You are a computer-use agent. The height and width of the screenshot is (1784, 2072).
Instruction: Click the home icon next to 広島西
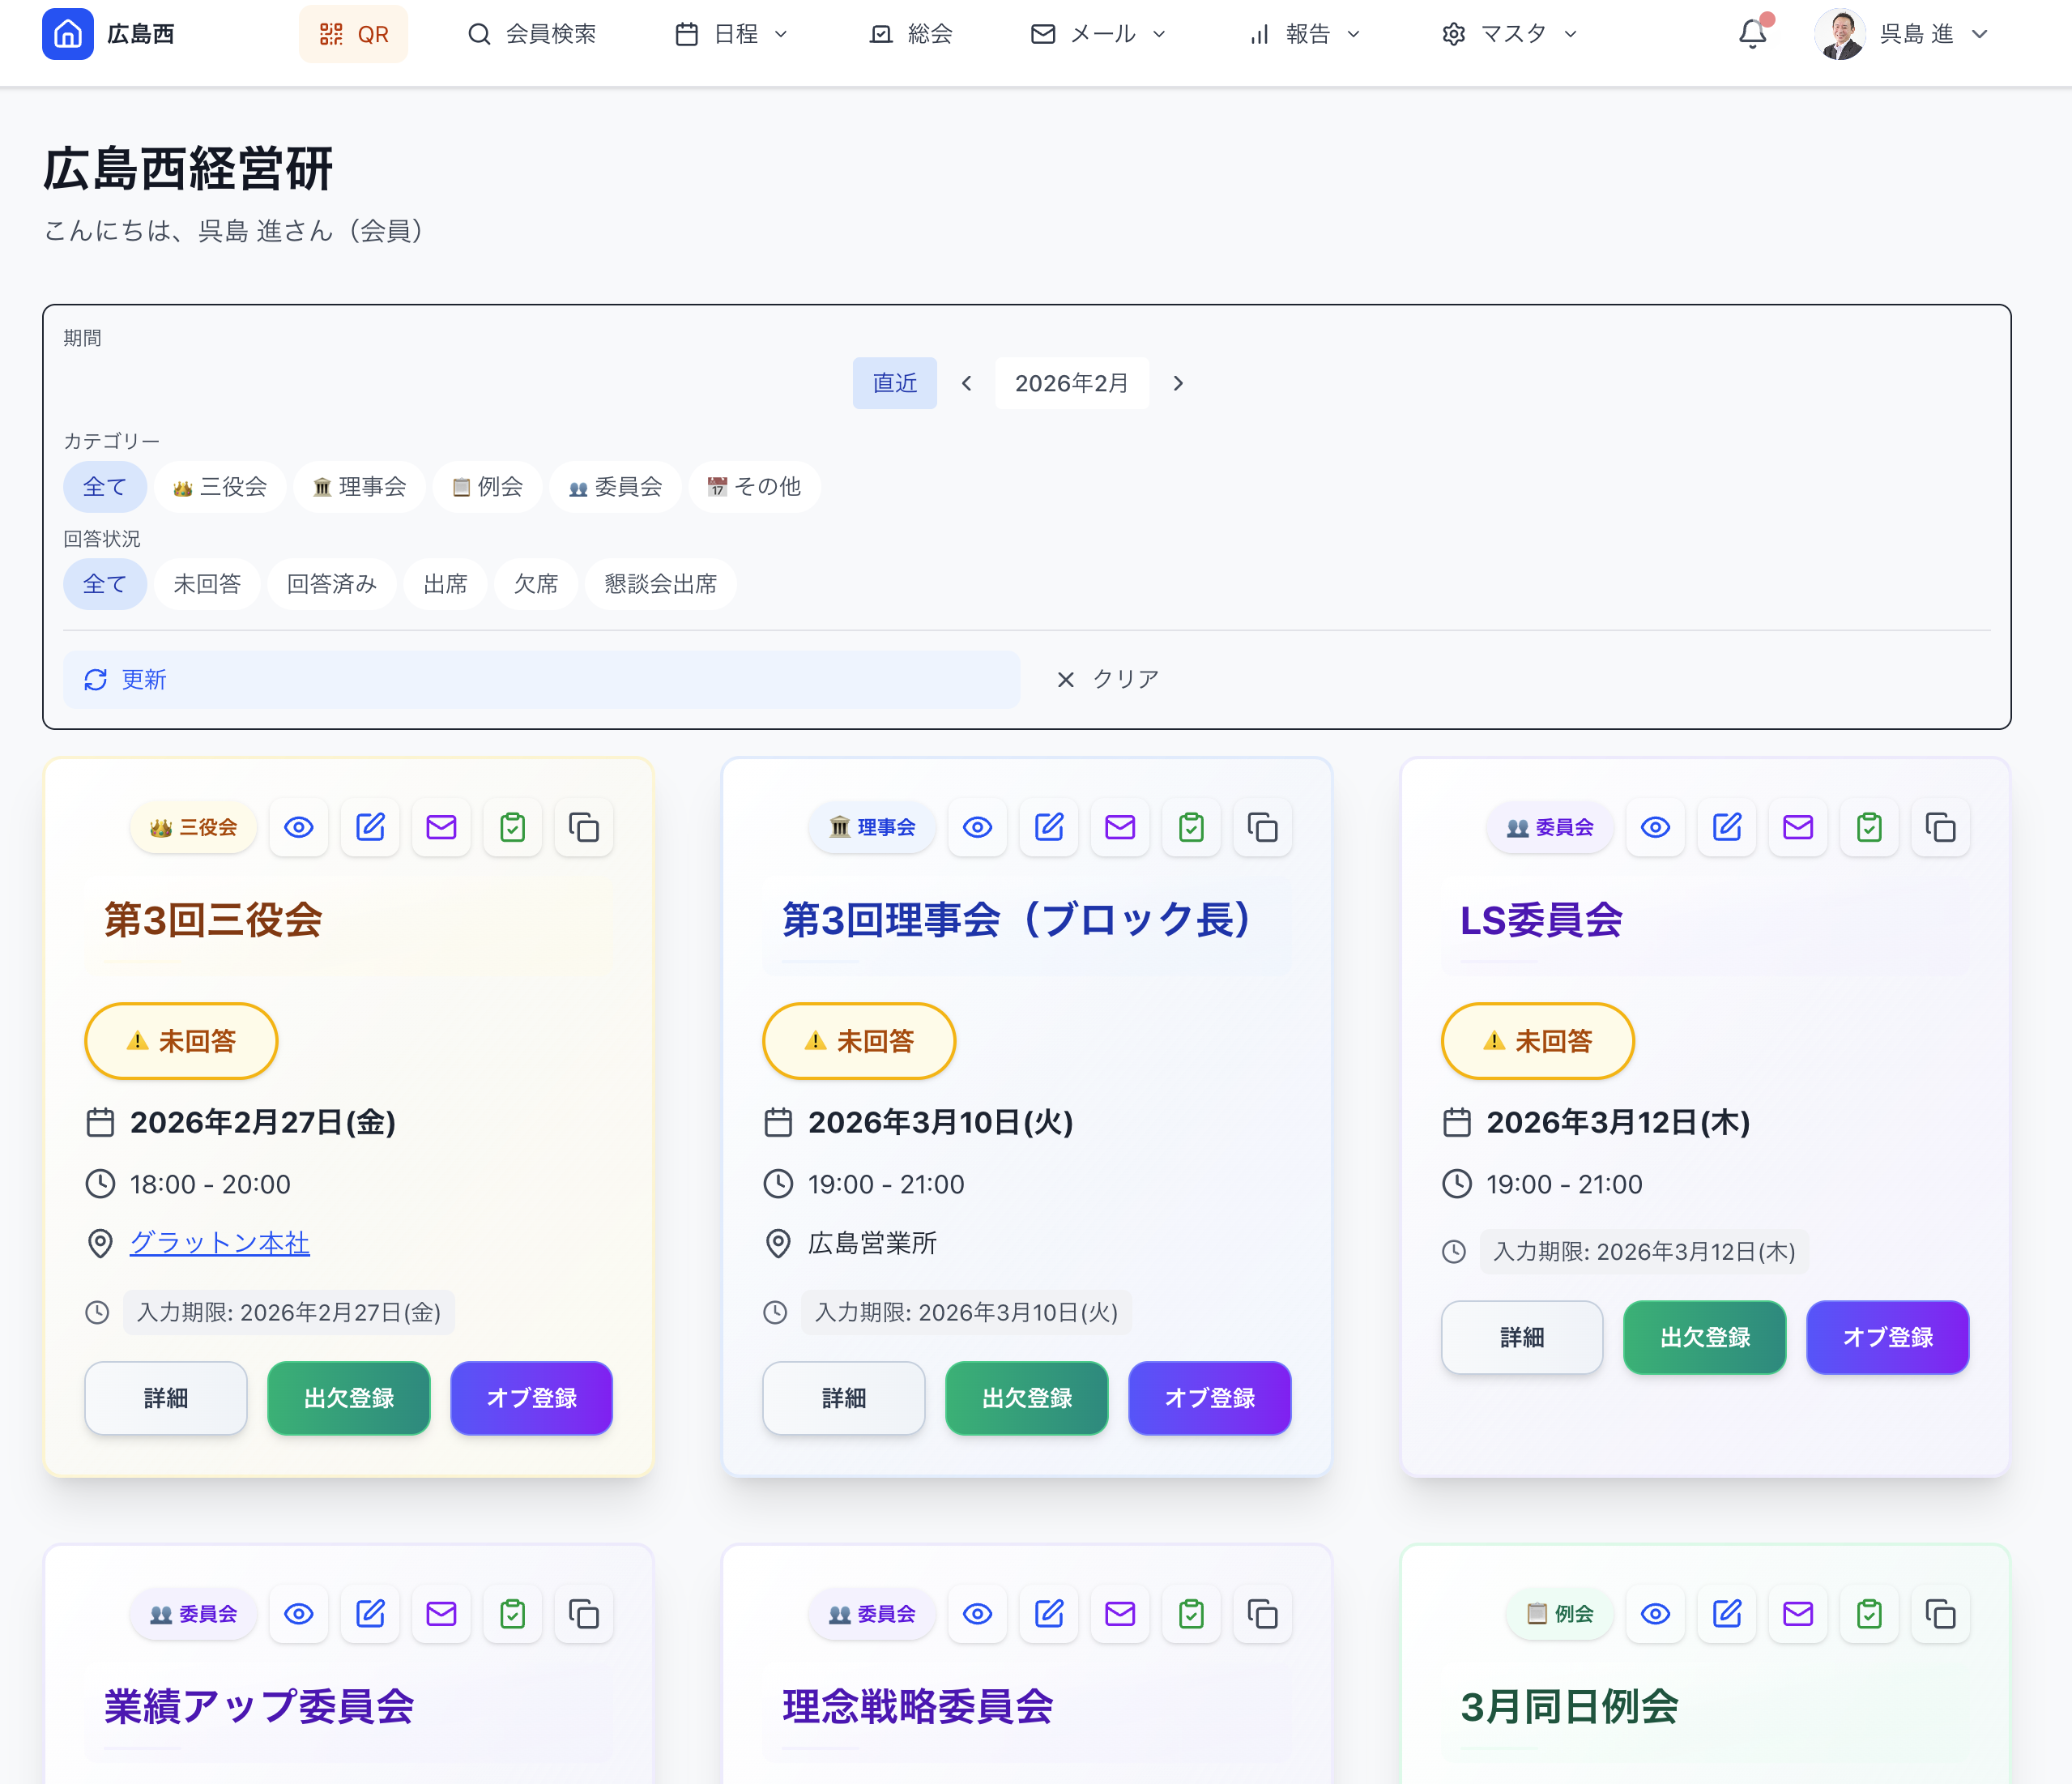coord(68,33)
